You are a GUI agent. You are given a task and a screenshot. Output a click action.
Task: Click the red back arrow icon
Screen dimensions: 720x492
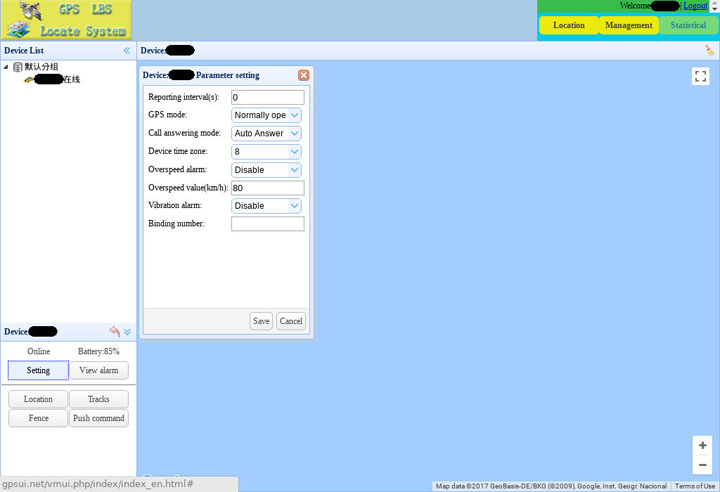point(114,331)
